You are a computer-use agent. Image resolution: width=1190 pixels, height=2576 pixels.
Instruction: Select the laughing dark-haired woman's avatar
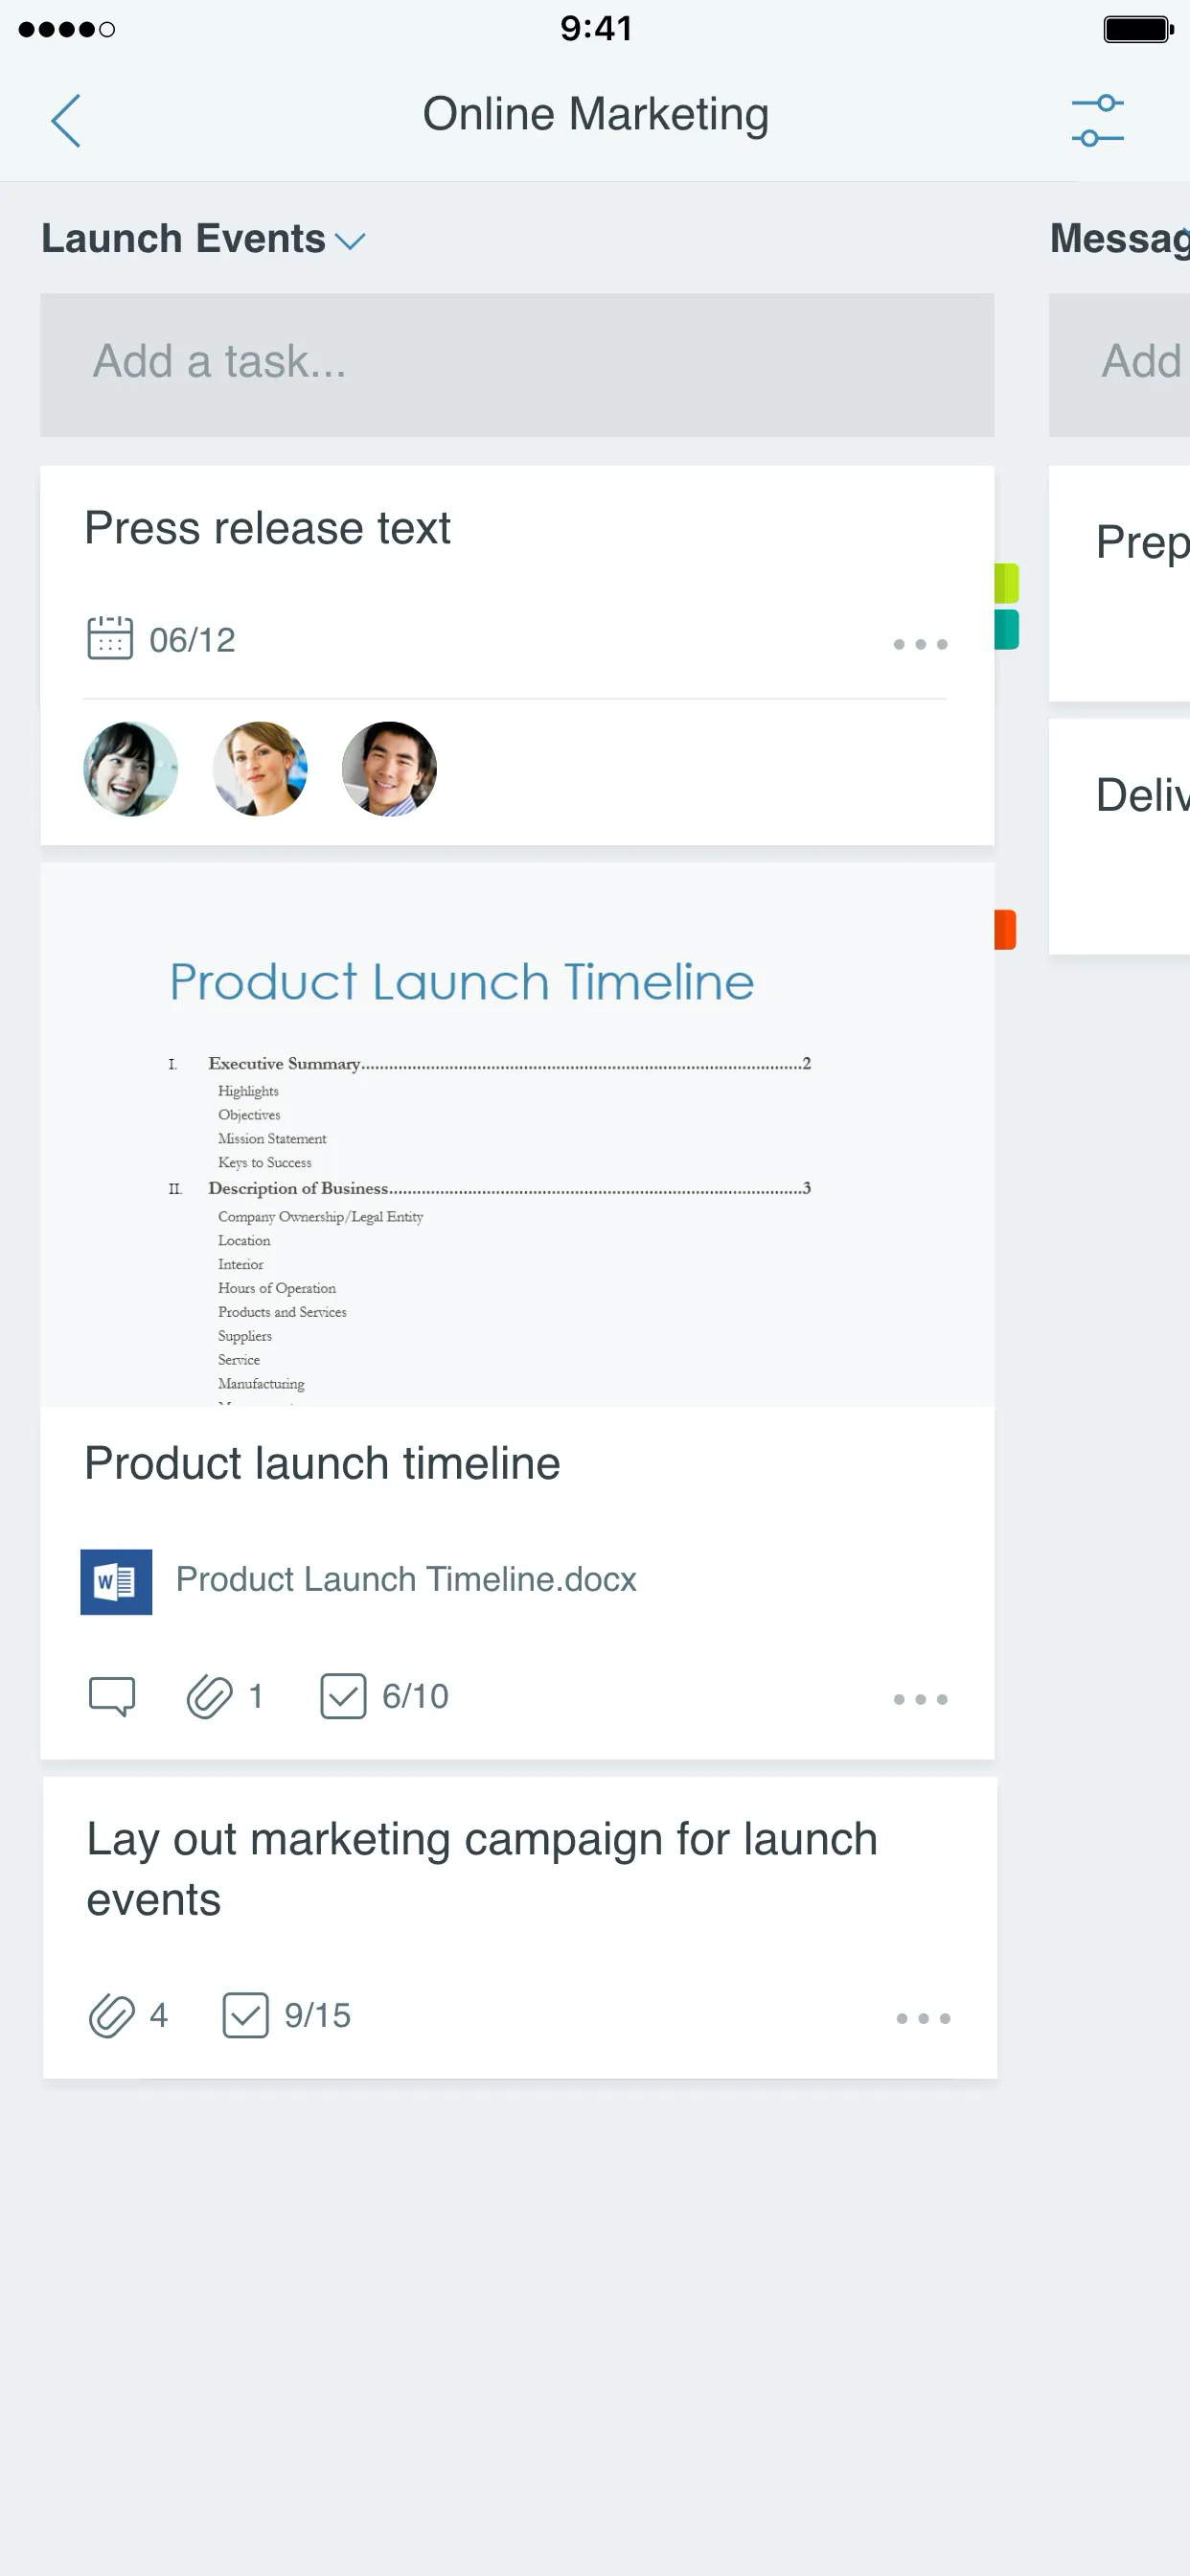tap(130, 769)
